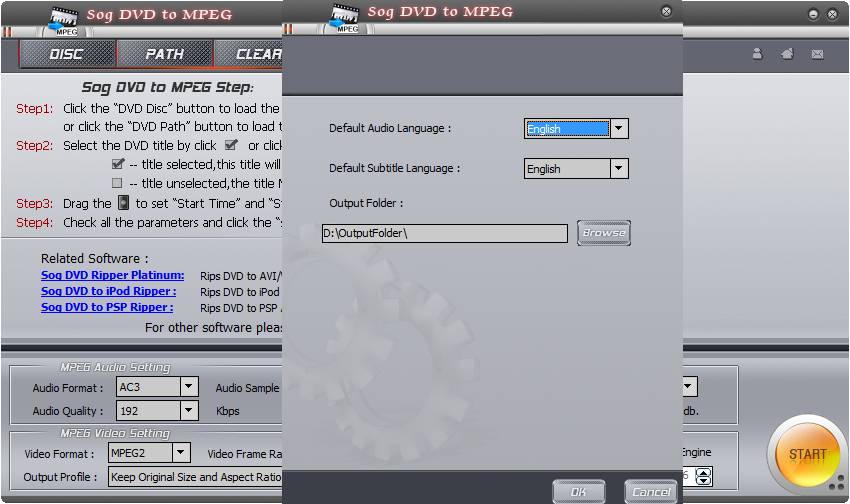850x504 pixels.
Task: Open the user registration icon in main window
Action: coord(757,54)
